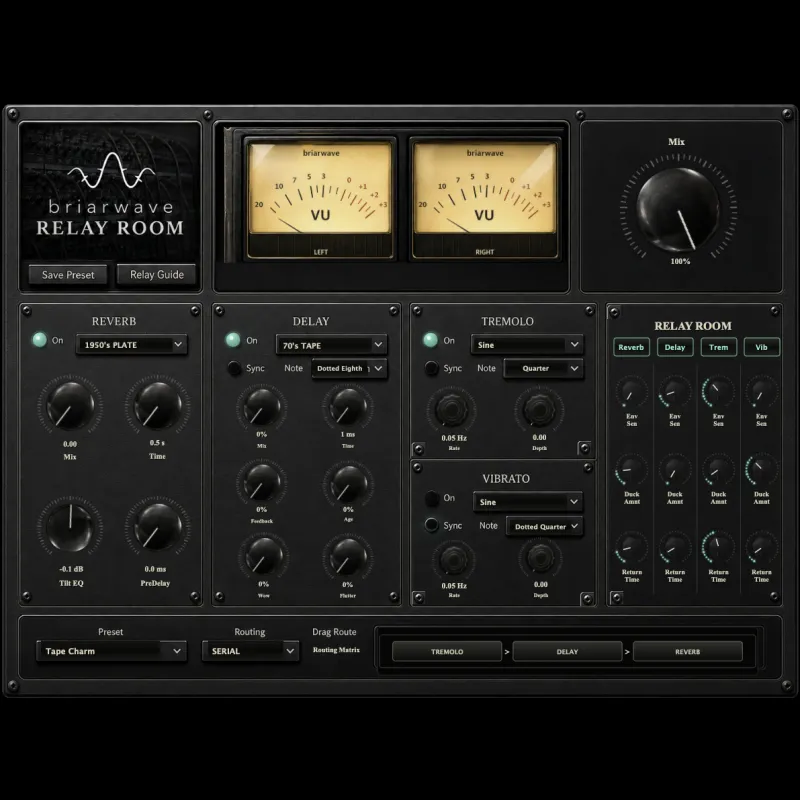Click the DELAY routing block
Image resolution: width=800 pixels, height=800 pixels.
coord(567,652)
